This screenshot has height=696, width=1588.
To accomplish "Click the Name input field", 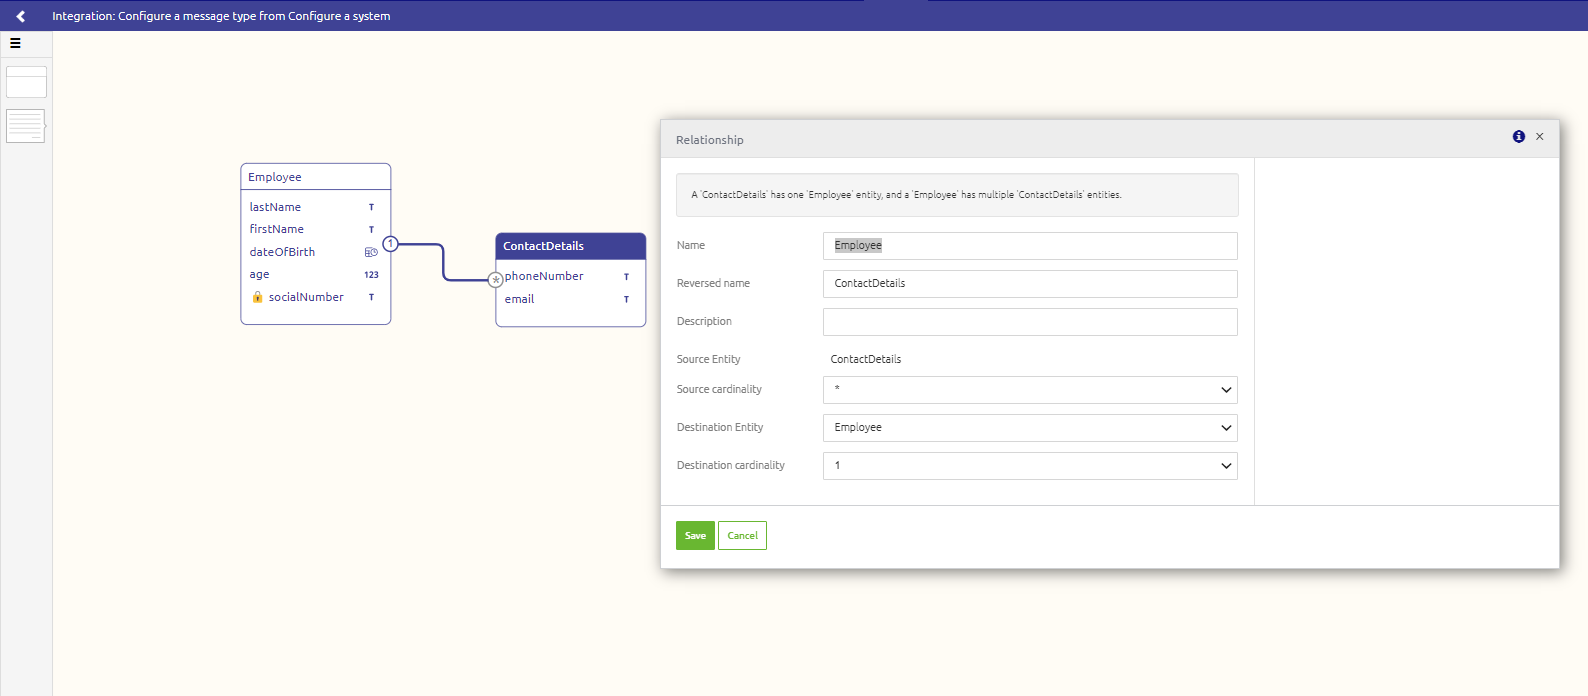I will pyautogui.click(x=1029, y=246).
